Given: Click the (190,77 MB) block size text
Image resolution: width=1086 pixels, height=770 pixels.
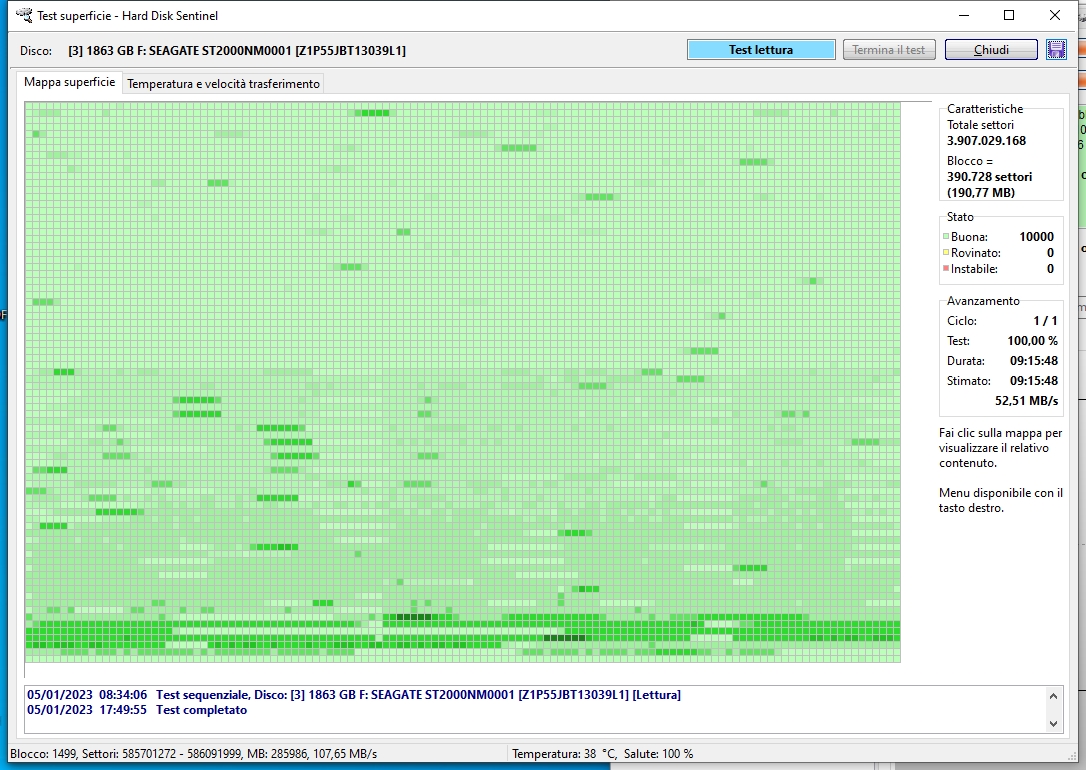Looking at the screenshot, I should tap(981, 192).
